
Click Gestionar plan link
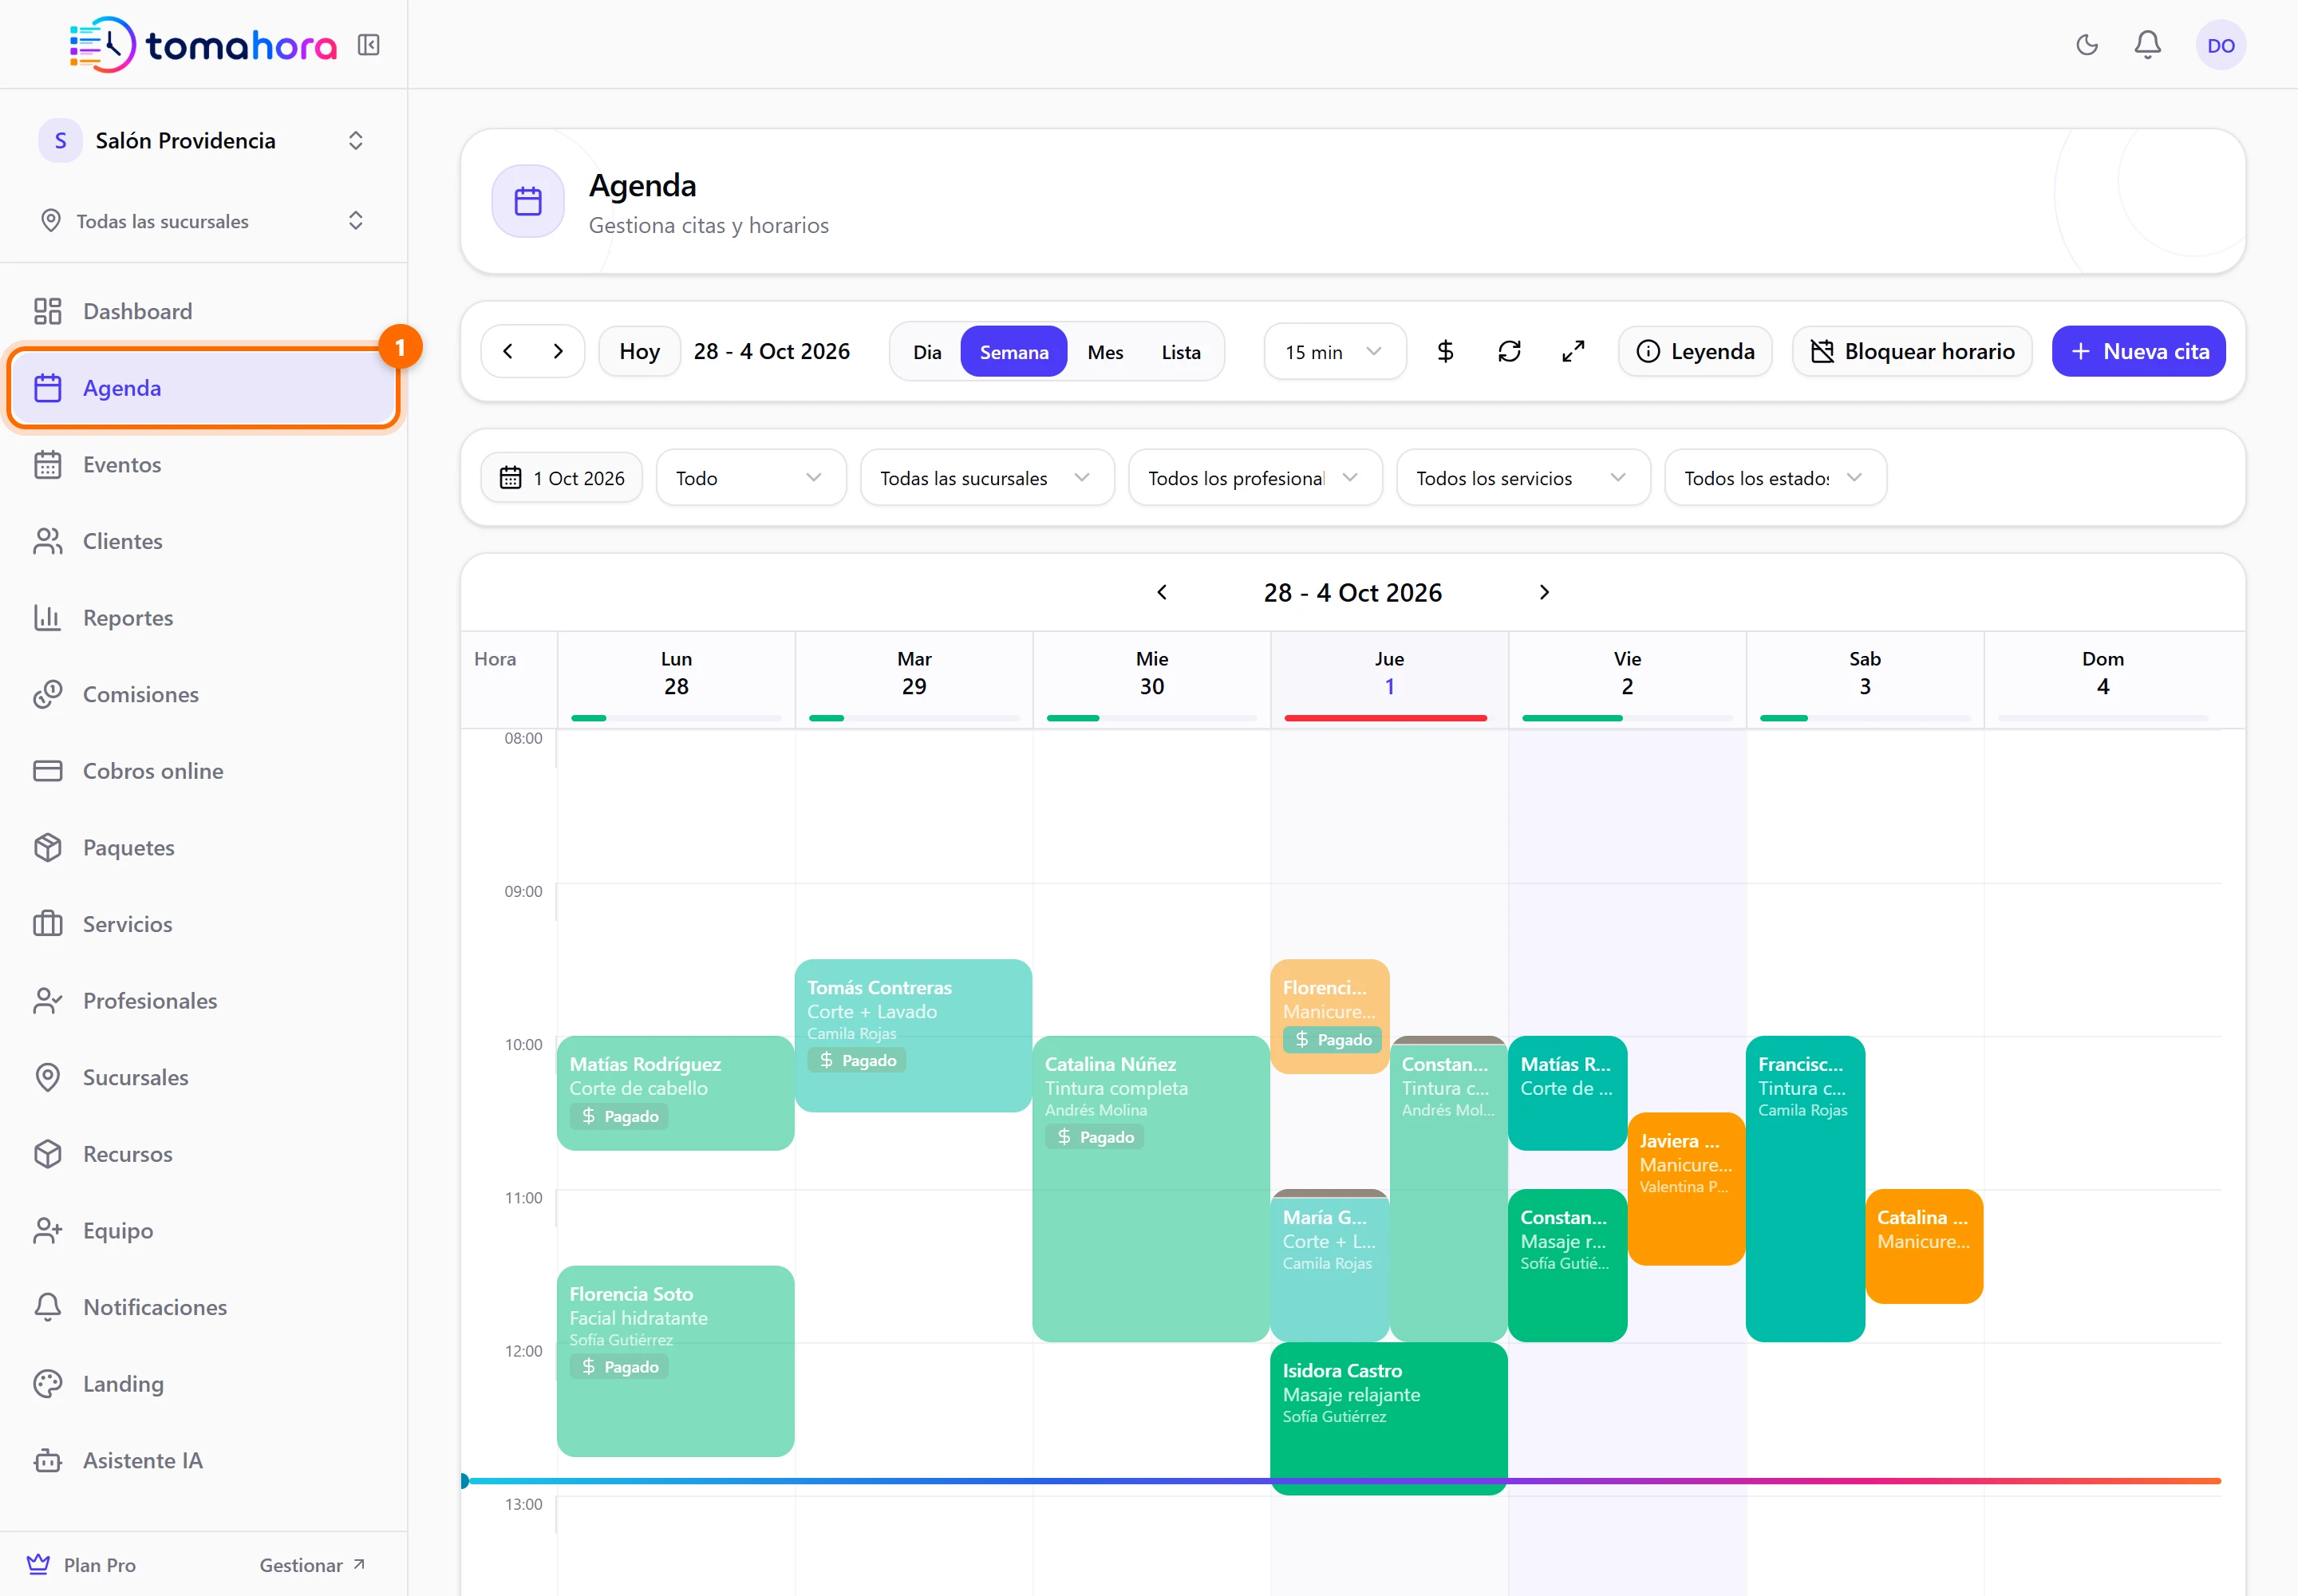coord(312,1565)
